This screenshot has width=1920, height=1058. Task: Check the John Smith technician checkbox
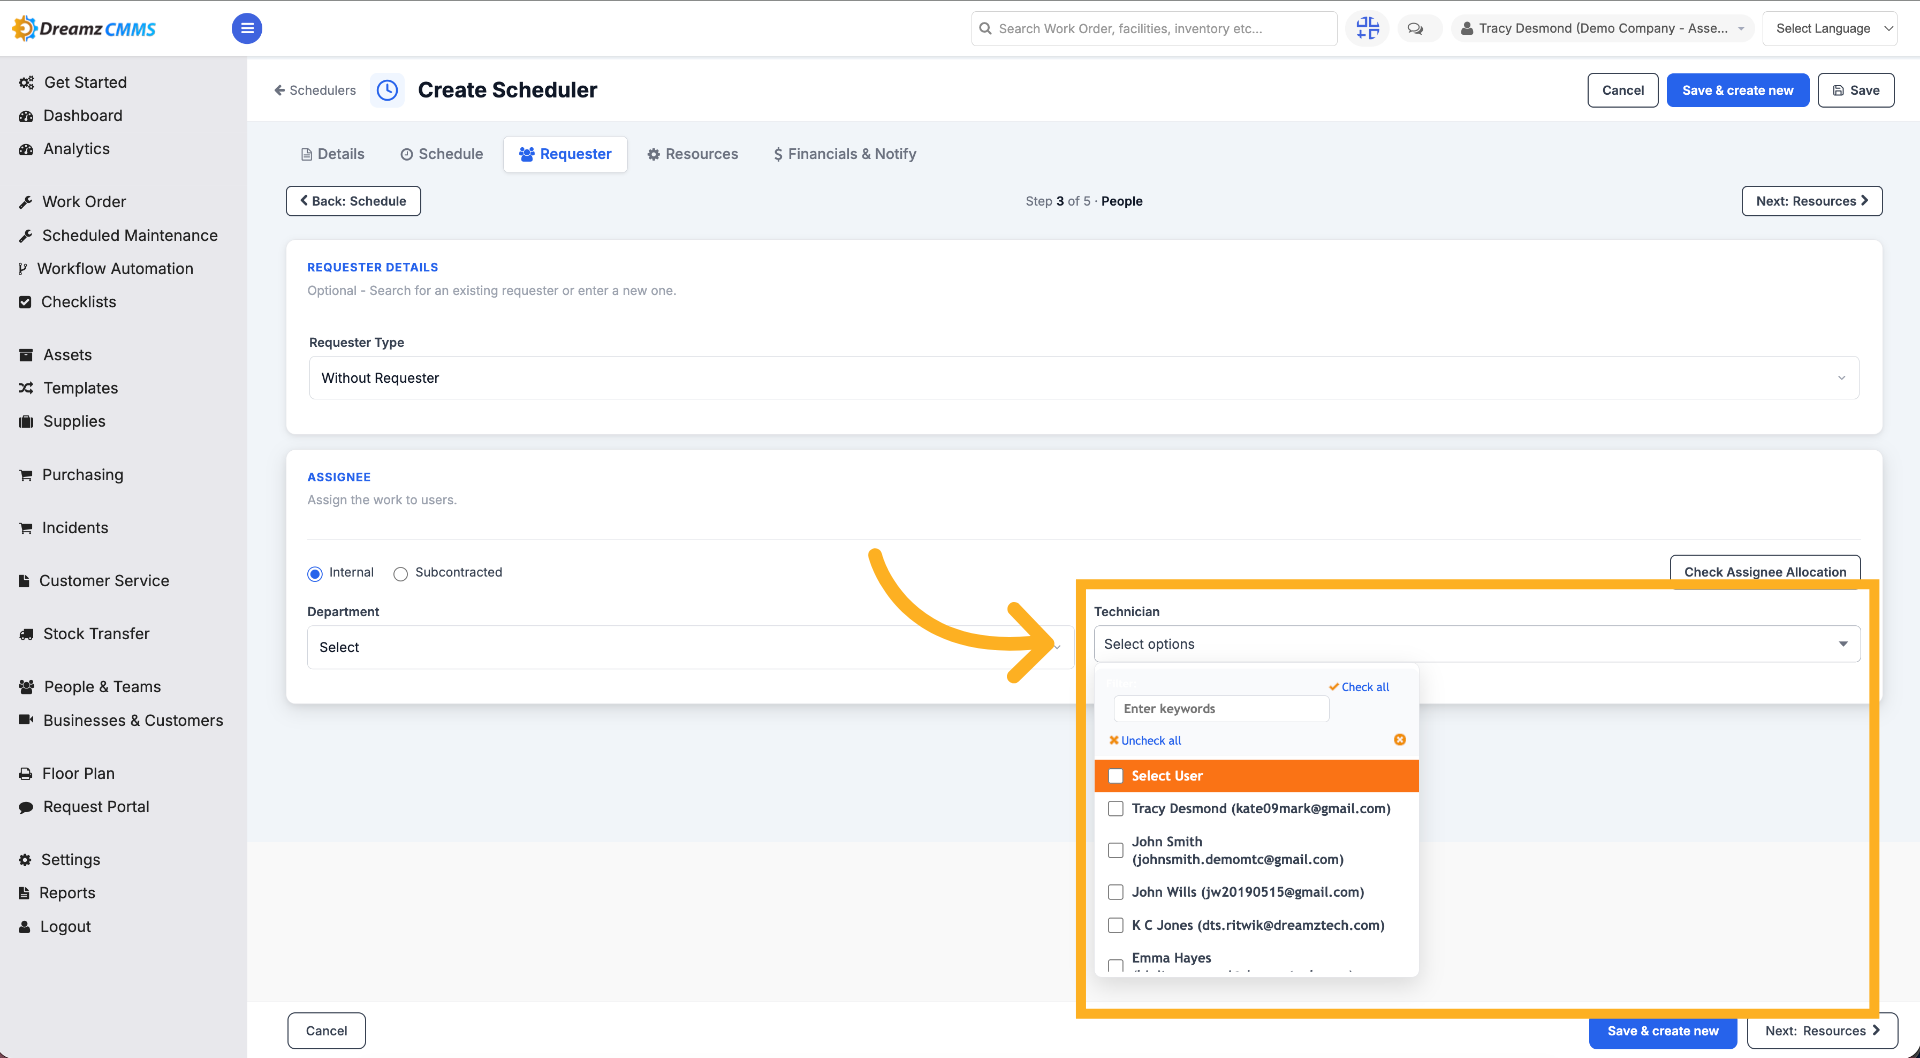tap(1116, 851)
